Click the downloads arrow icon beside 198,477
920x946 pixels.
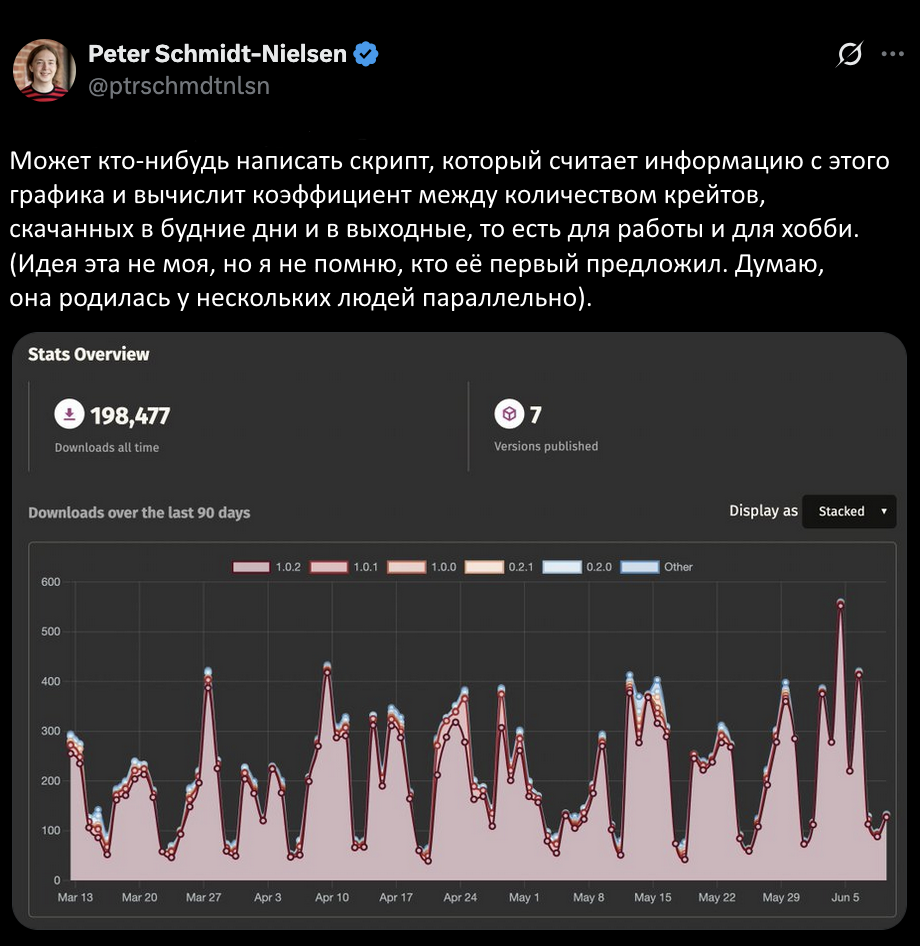[67, 415]
